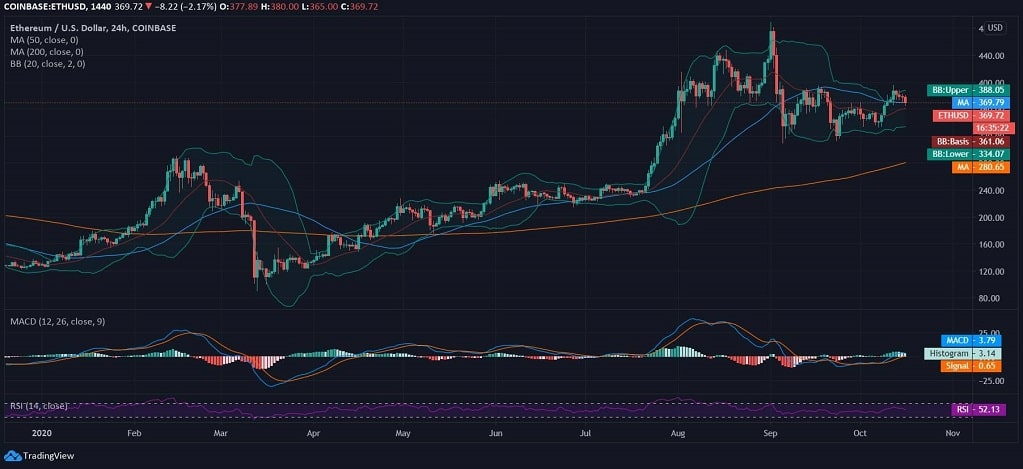This screenshot has width=1023, height=469.
Task: Click the MACD 3.79 value label
Action: point(971,340)
